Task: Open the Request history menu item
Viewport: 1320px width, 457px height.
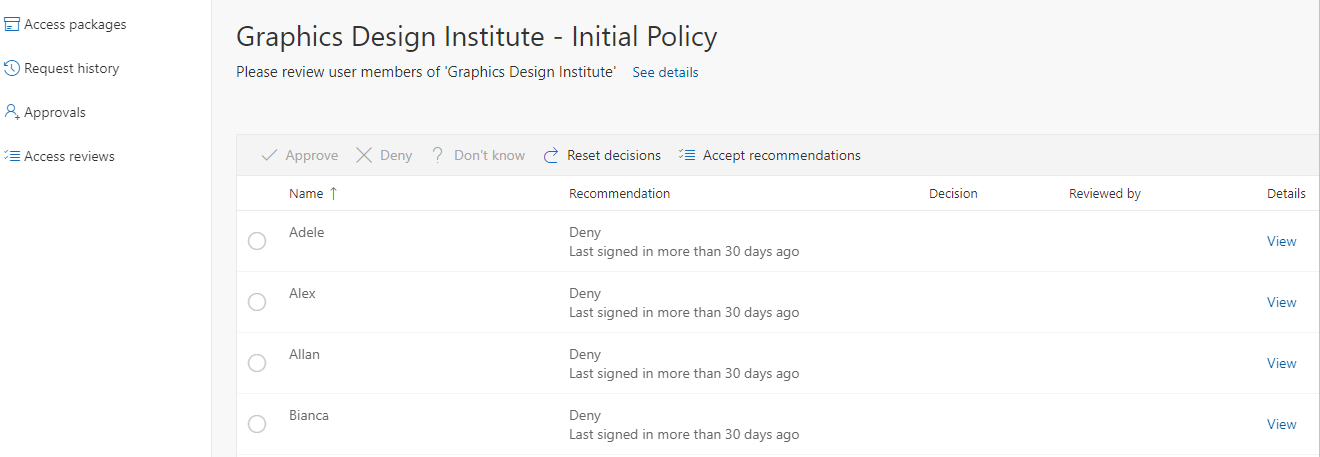Action: tap(71, 68)
